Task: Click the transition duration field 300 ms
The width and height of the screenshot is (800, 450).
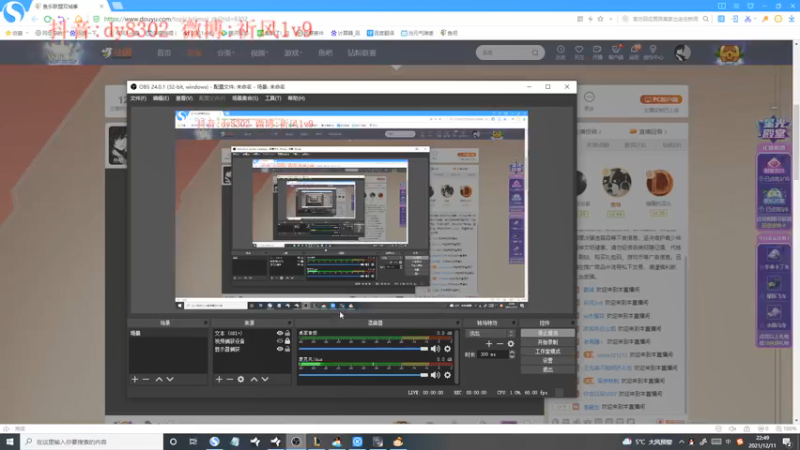Action: [492, 354]
